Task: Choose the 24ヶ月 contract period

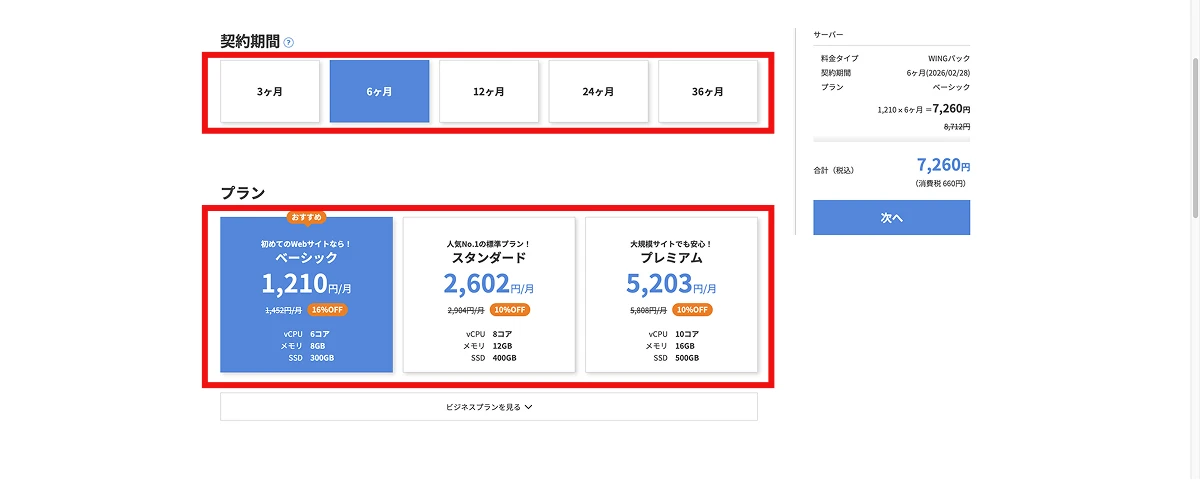Action: point(598,91)
